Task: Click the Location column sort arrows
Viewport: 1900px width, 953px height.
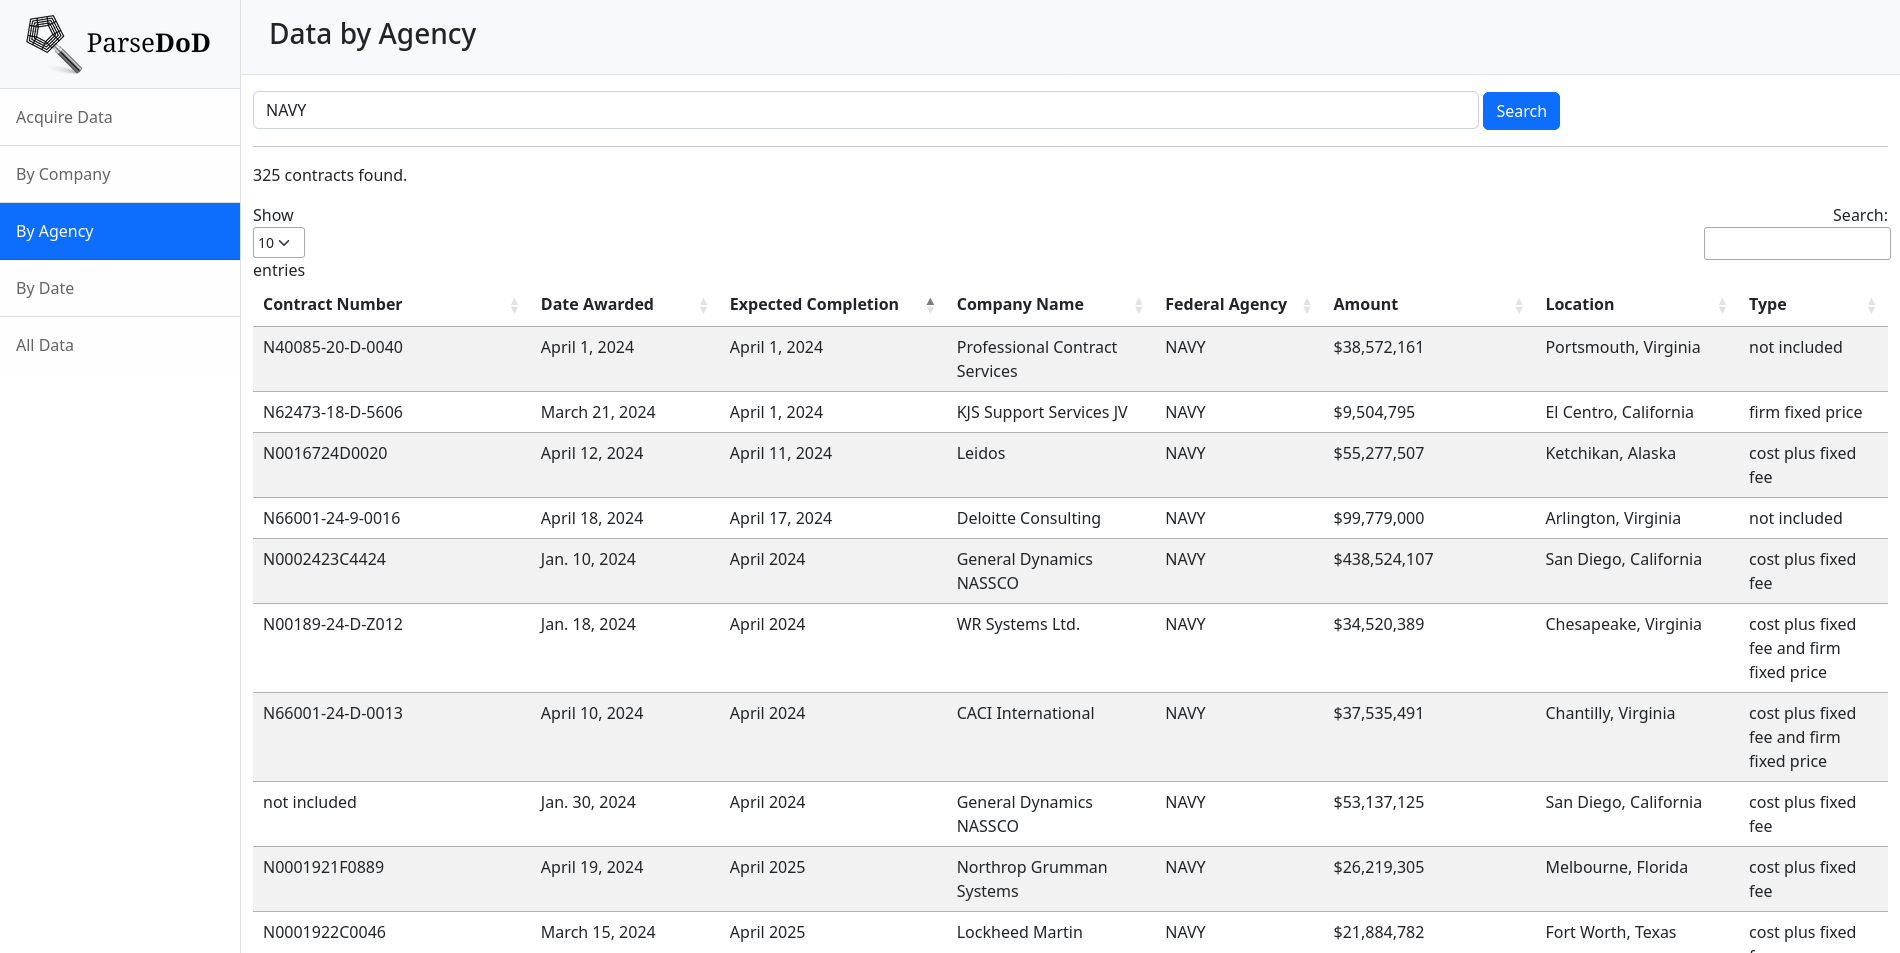Action: click(x=1722, y=306)
